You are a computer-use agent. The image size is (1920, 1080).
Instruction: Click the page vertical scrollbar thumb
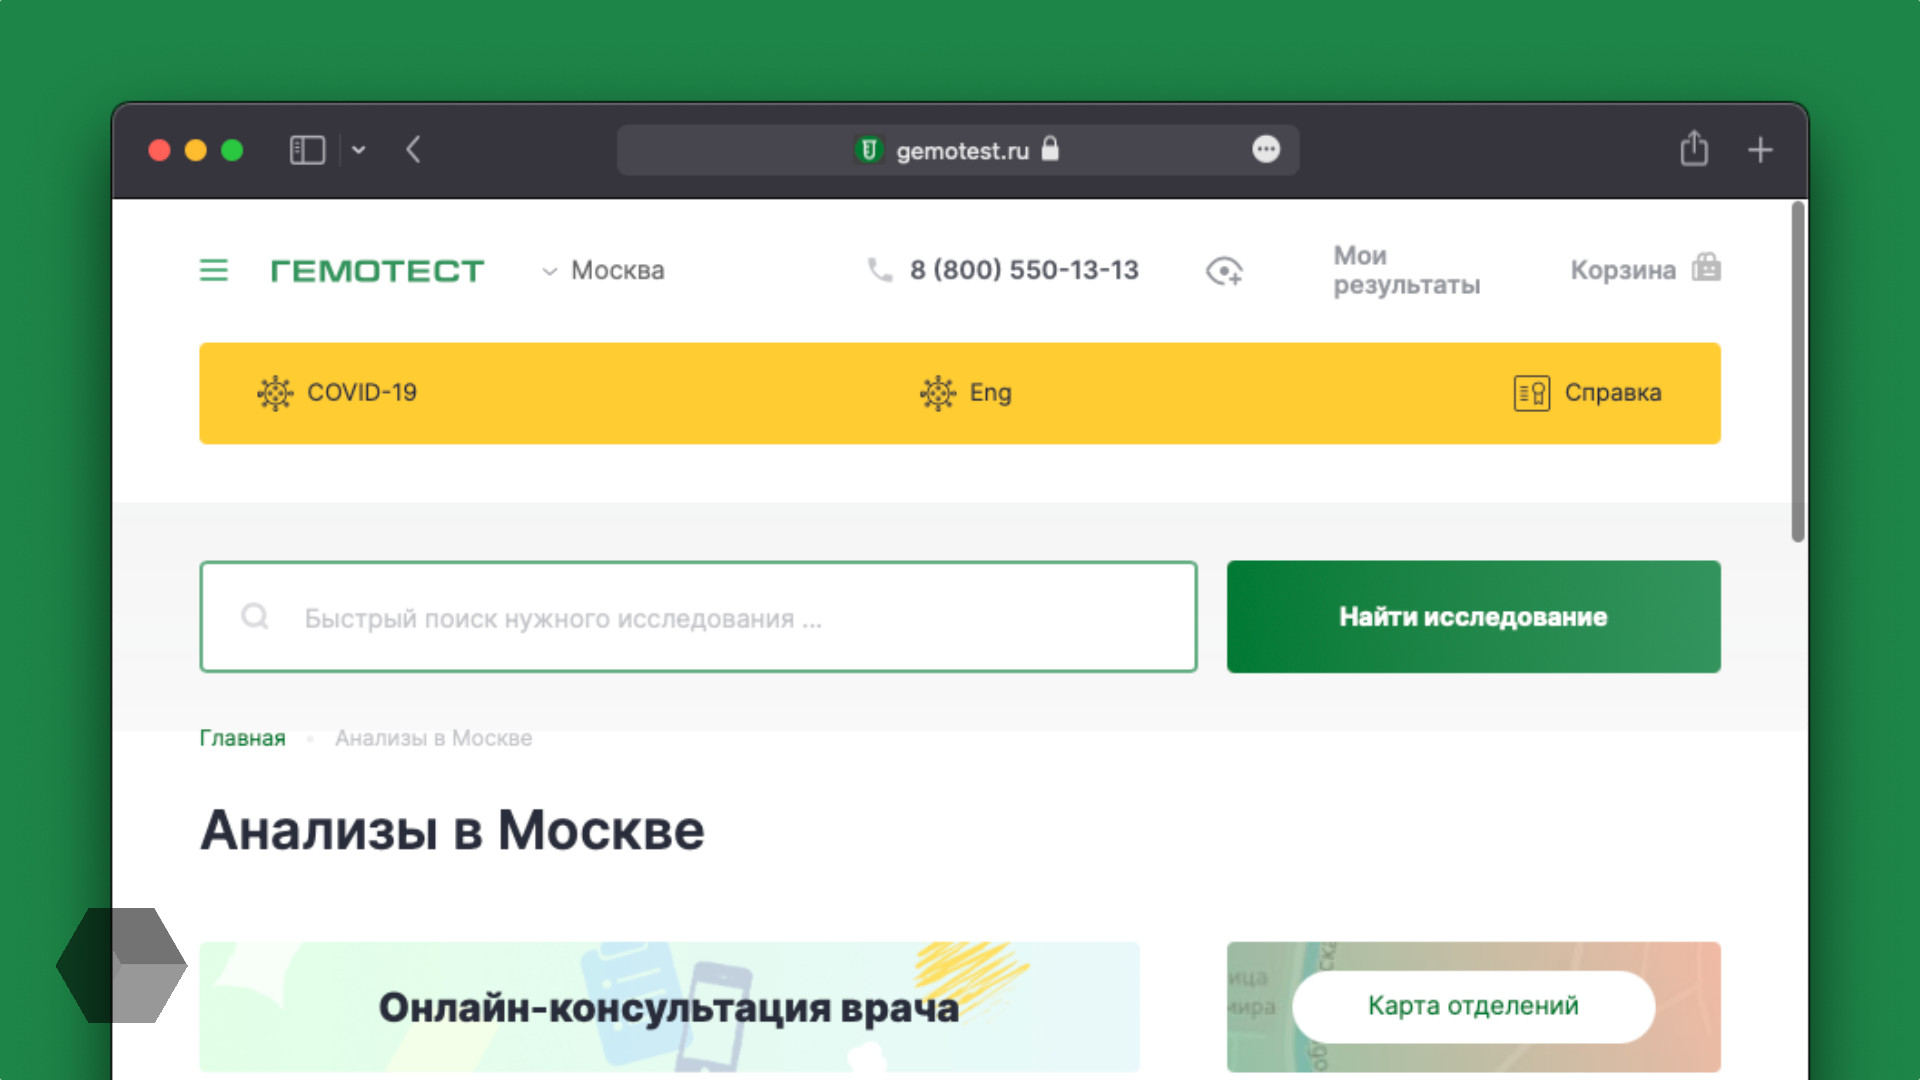(x=1797, y=372)
